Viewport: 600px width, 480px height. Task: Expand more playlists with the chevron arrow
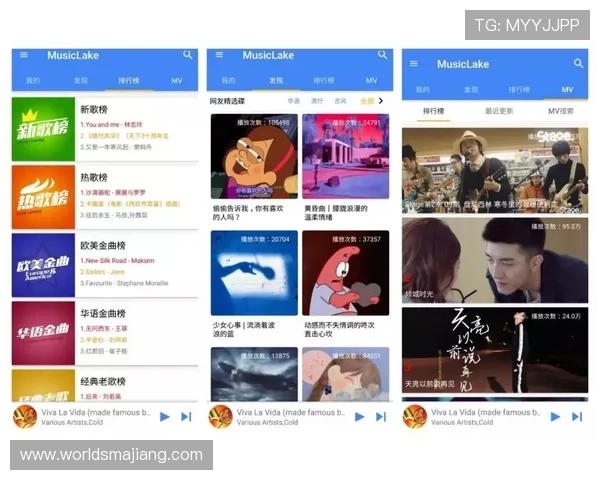[x=381, y=101]
